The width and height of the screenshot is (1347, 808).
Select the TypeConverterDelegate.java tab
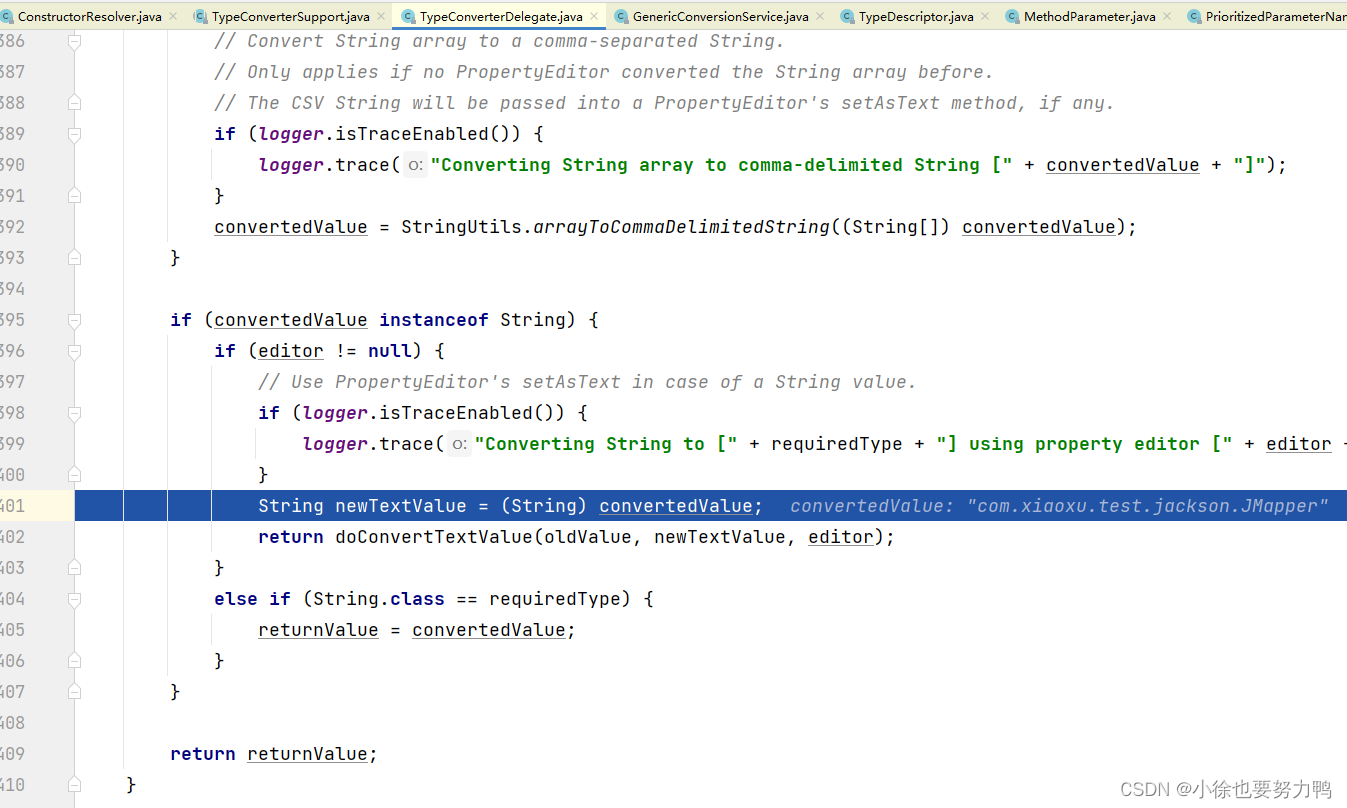pos(501,17)
